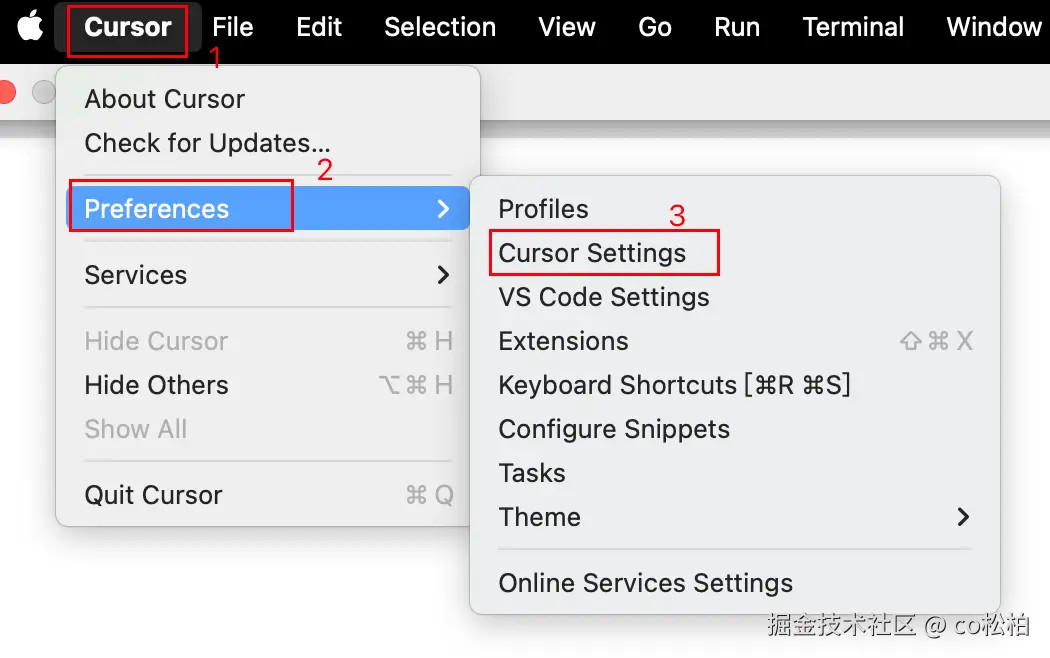Open the File menu
1050x658 pixels.
pos(233,27)
